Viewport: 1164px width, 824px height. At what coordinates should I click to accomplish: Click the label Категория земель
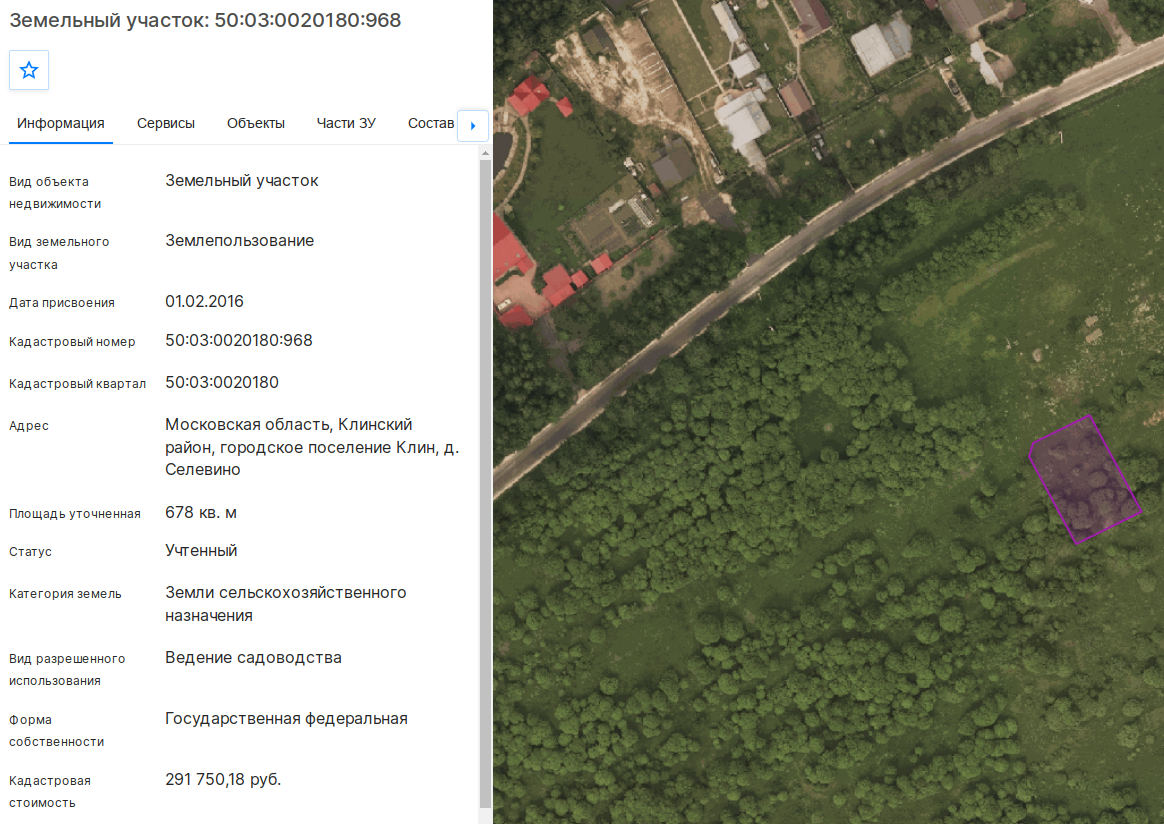pyautogui.click(x=65, y=594)
